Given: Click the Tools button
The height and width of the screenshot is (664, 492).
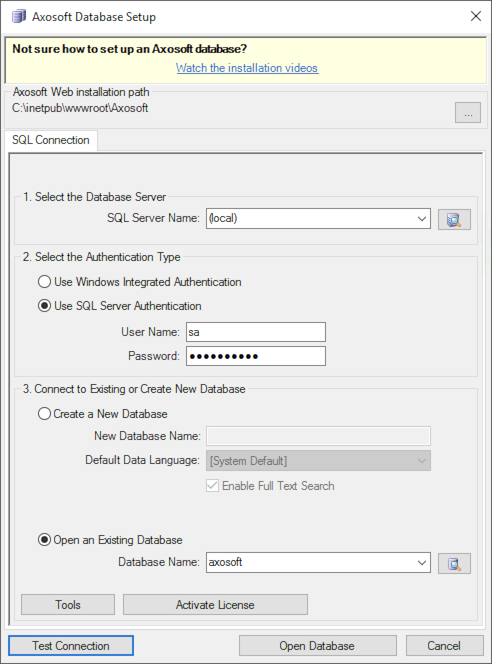Looking at the screenshot, I should pyautogui.click(x=68, y=604).
